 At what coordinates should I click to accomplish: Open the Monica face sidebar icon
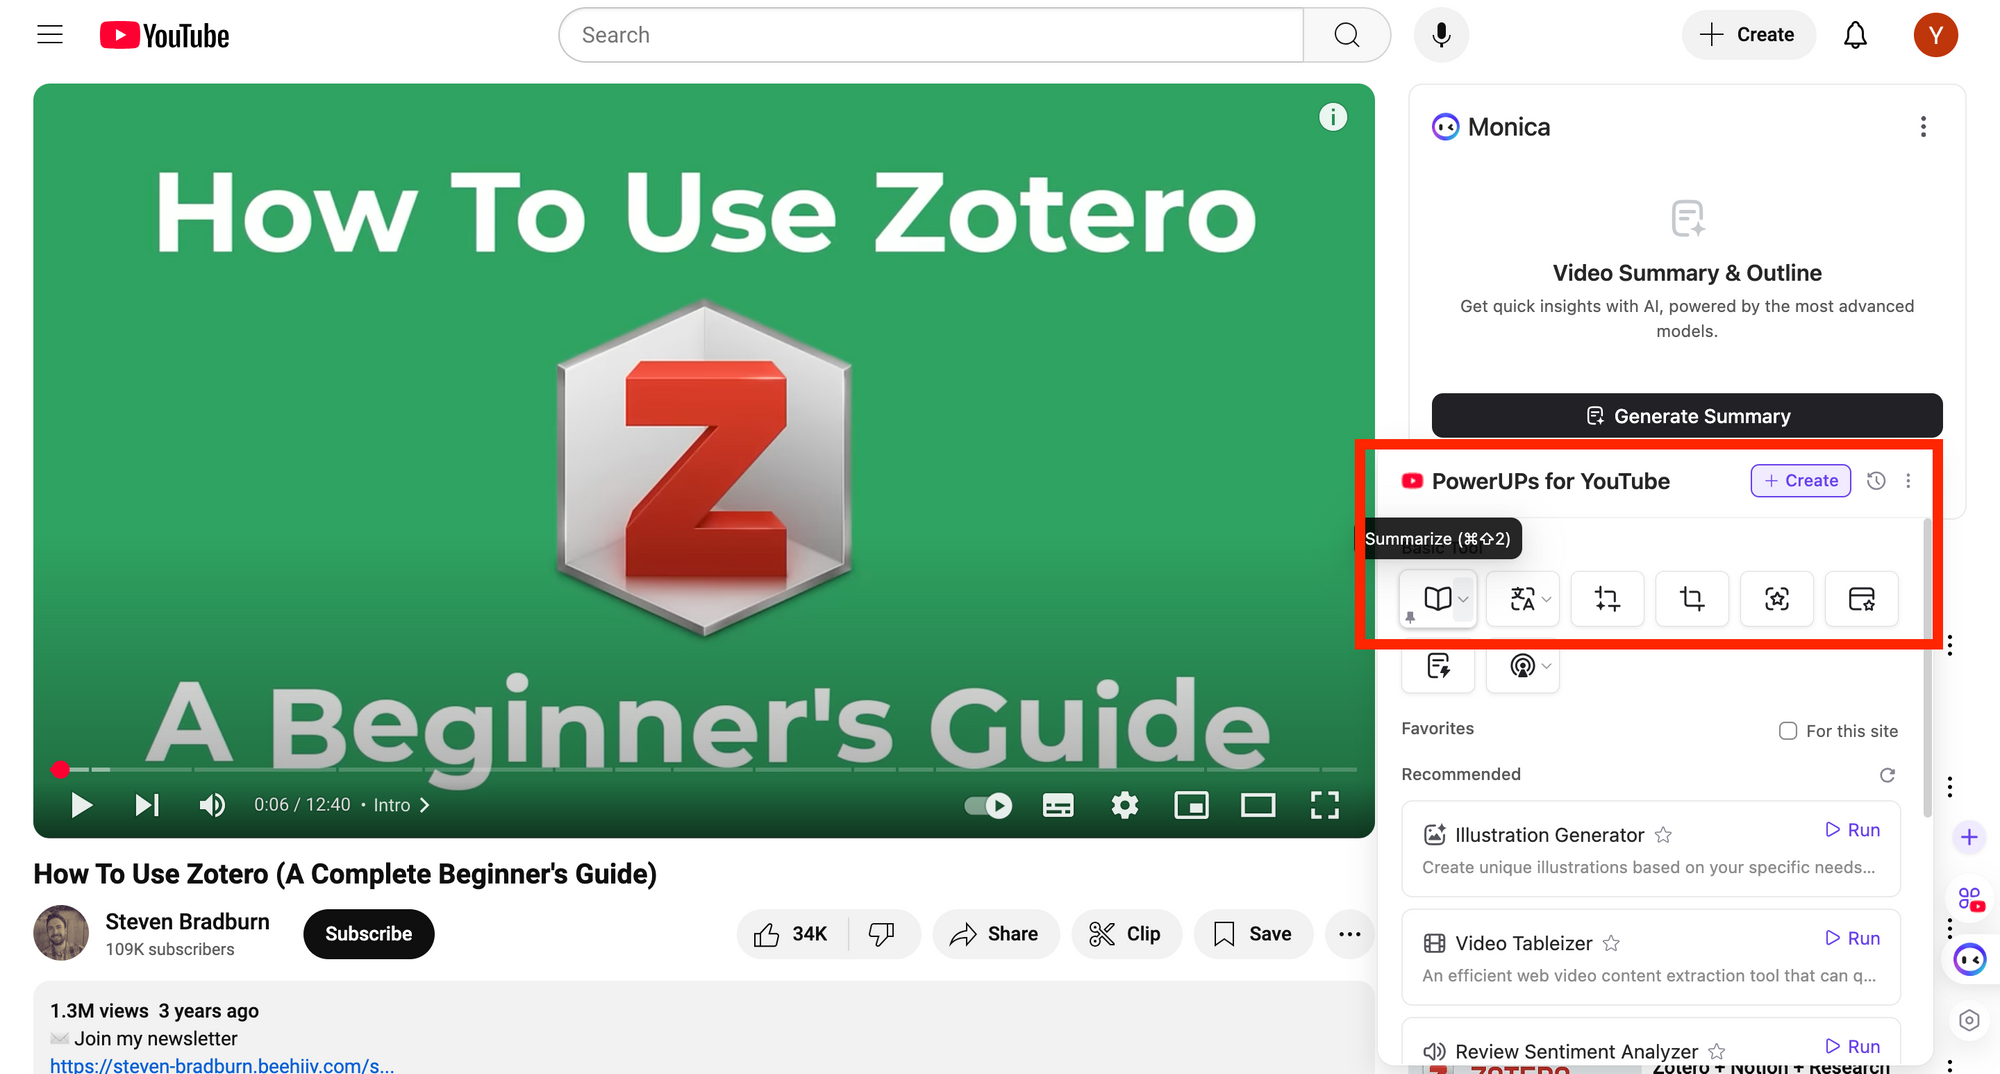pyautogui.click(x=1969, y=960)
